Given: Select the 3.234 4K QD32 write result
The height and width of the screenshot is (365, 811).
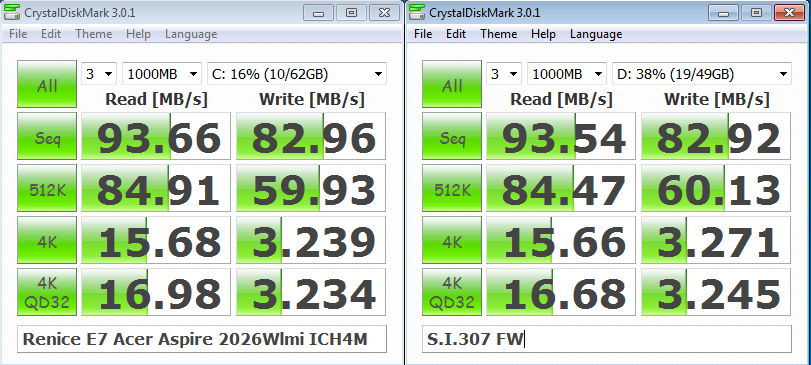Looking at the screenshot, I should [x=311, y=292].
